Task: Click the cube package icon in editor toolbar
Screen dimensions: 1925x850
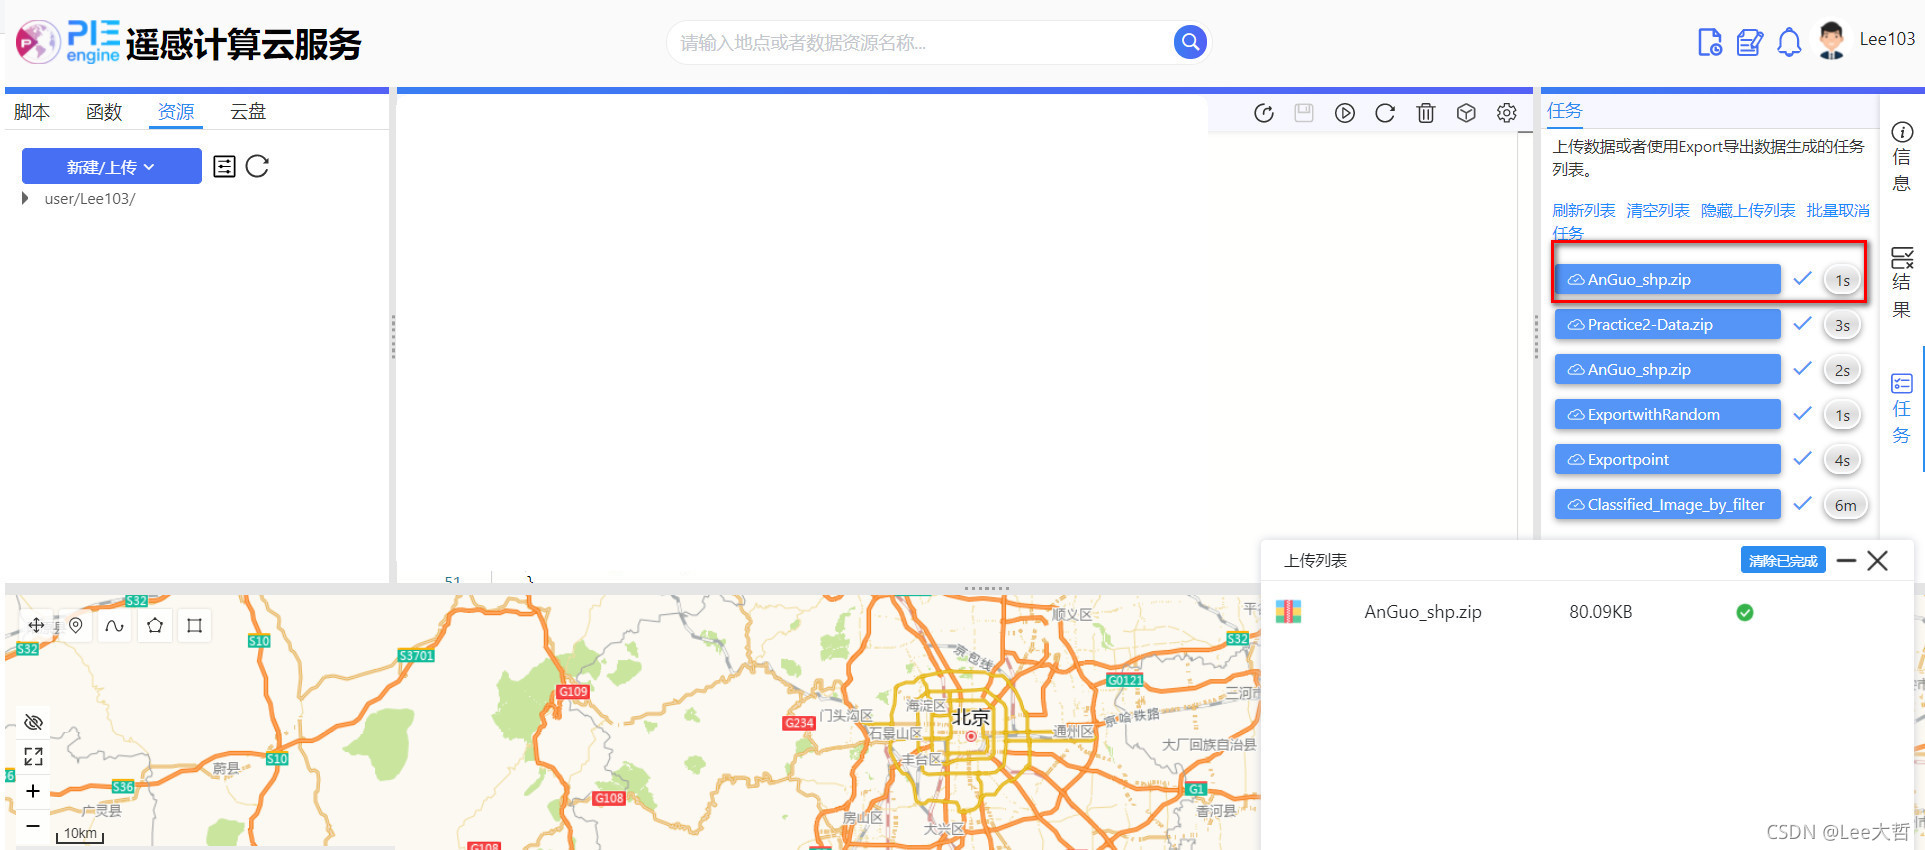Action: 1466,113
